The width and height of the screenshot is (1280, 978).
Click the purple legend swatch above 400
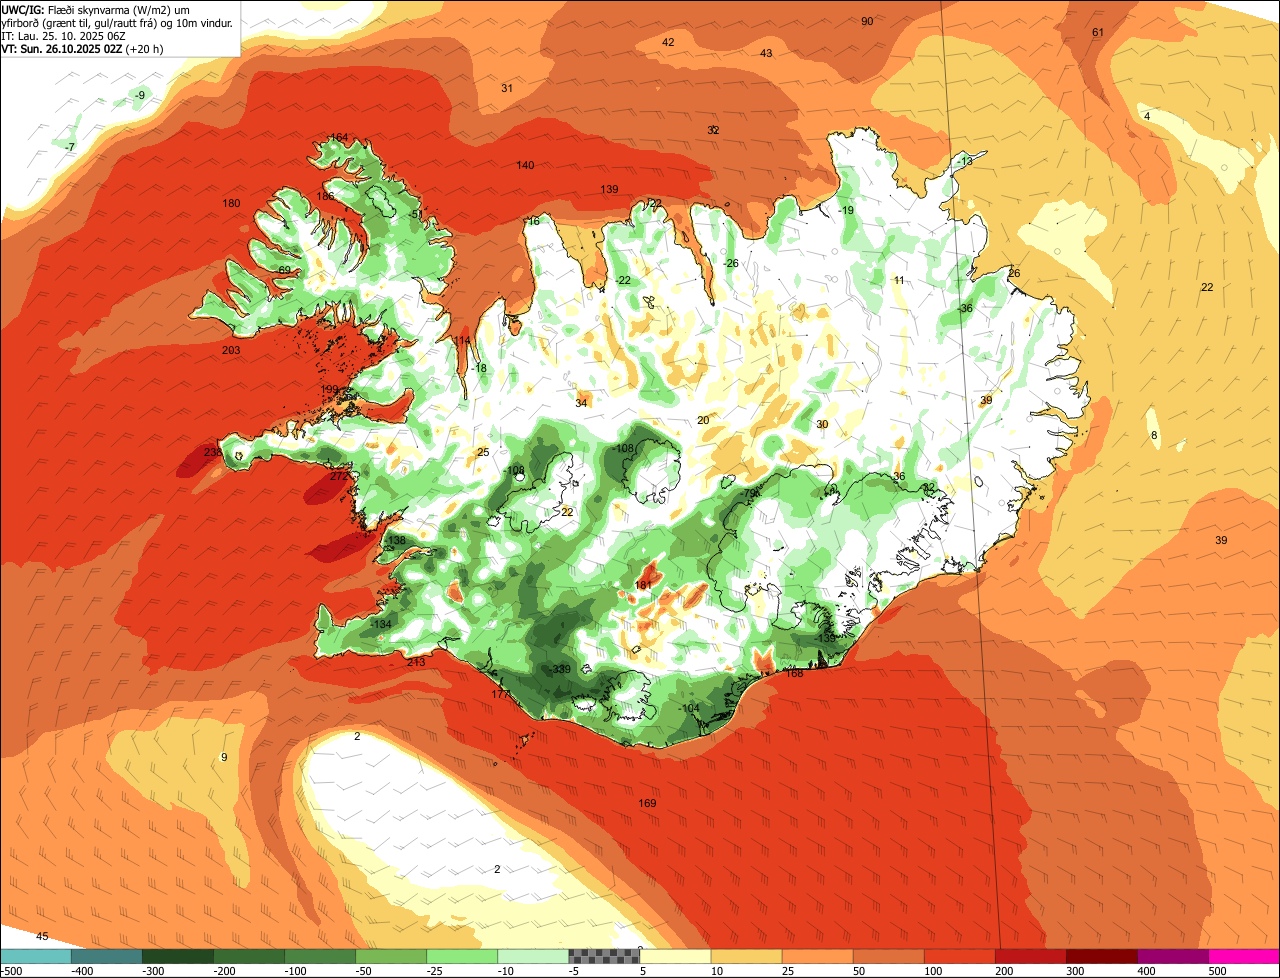(x=1173, y=956)
